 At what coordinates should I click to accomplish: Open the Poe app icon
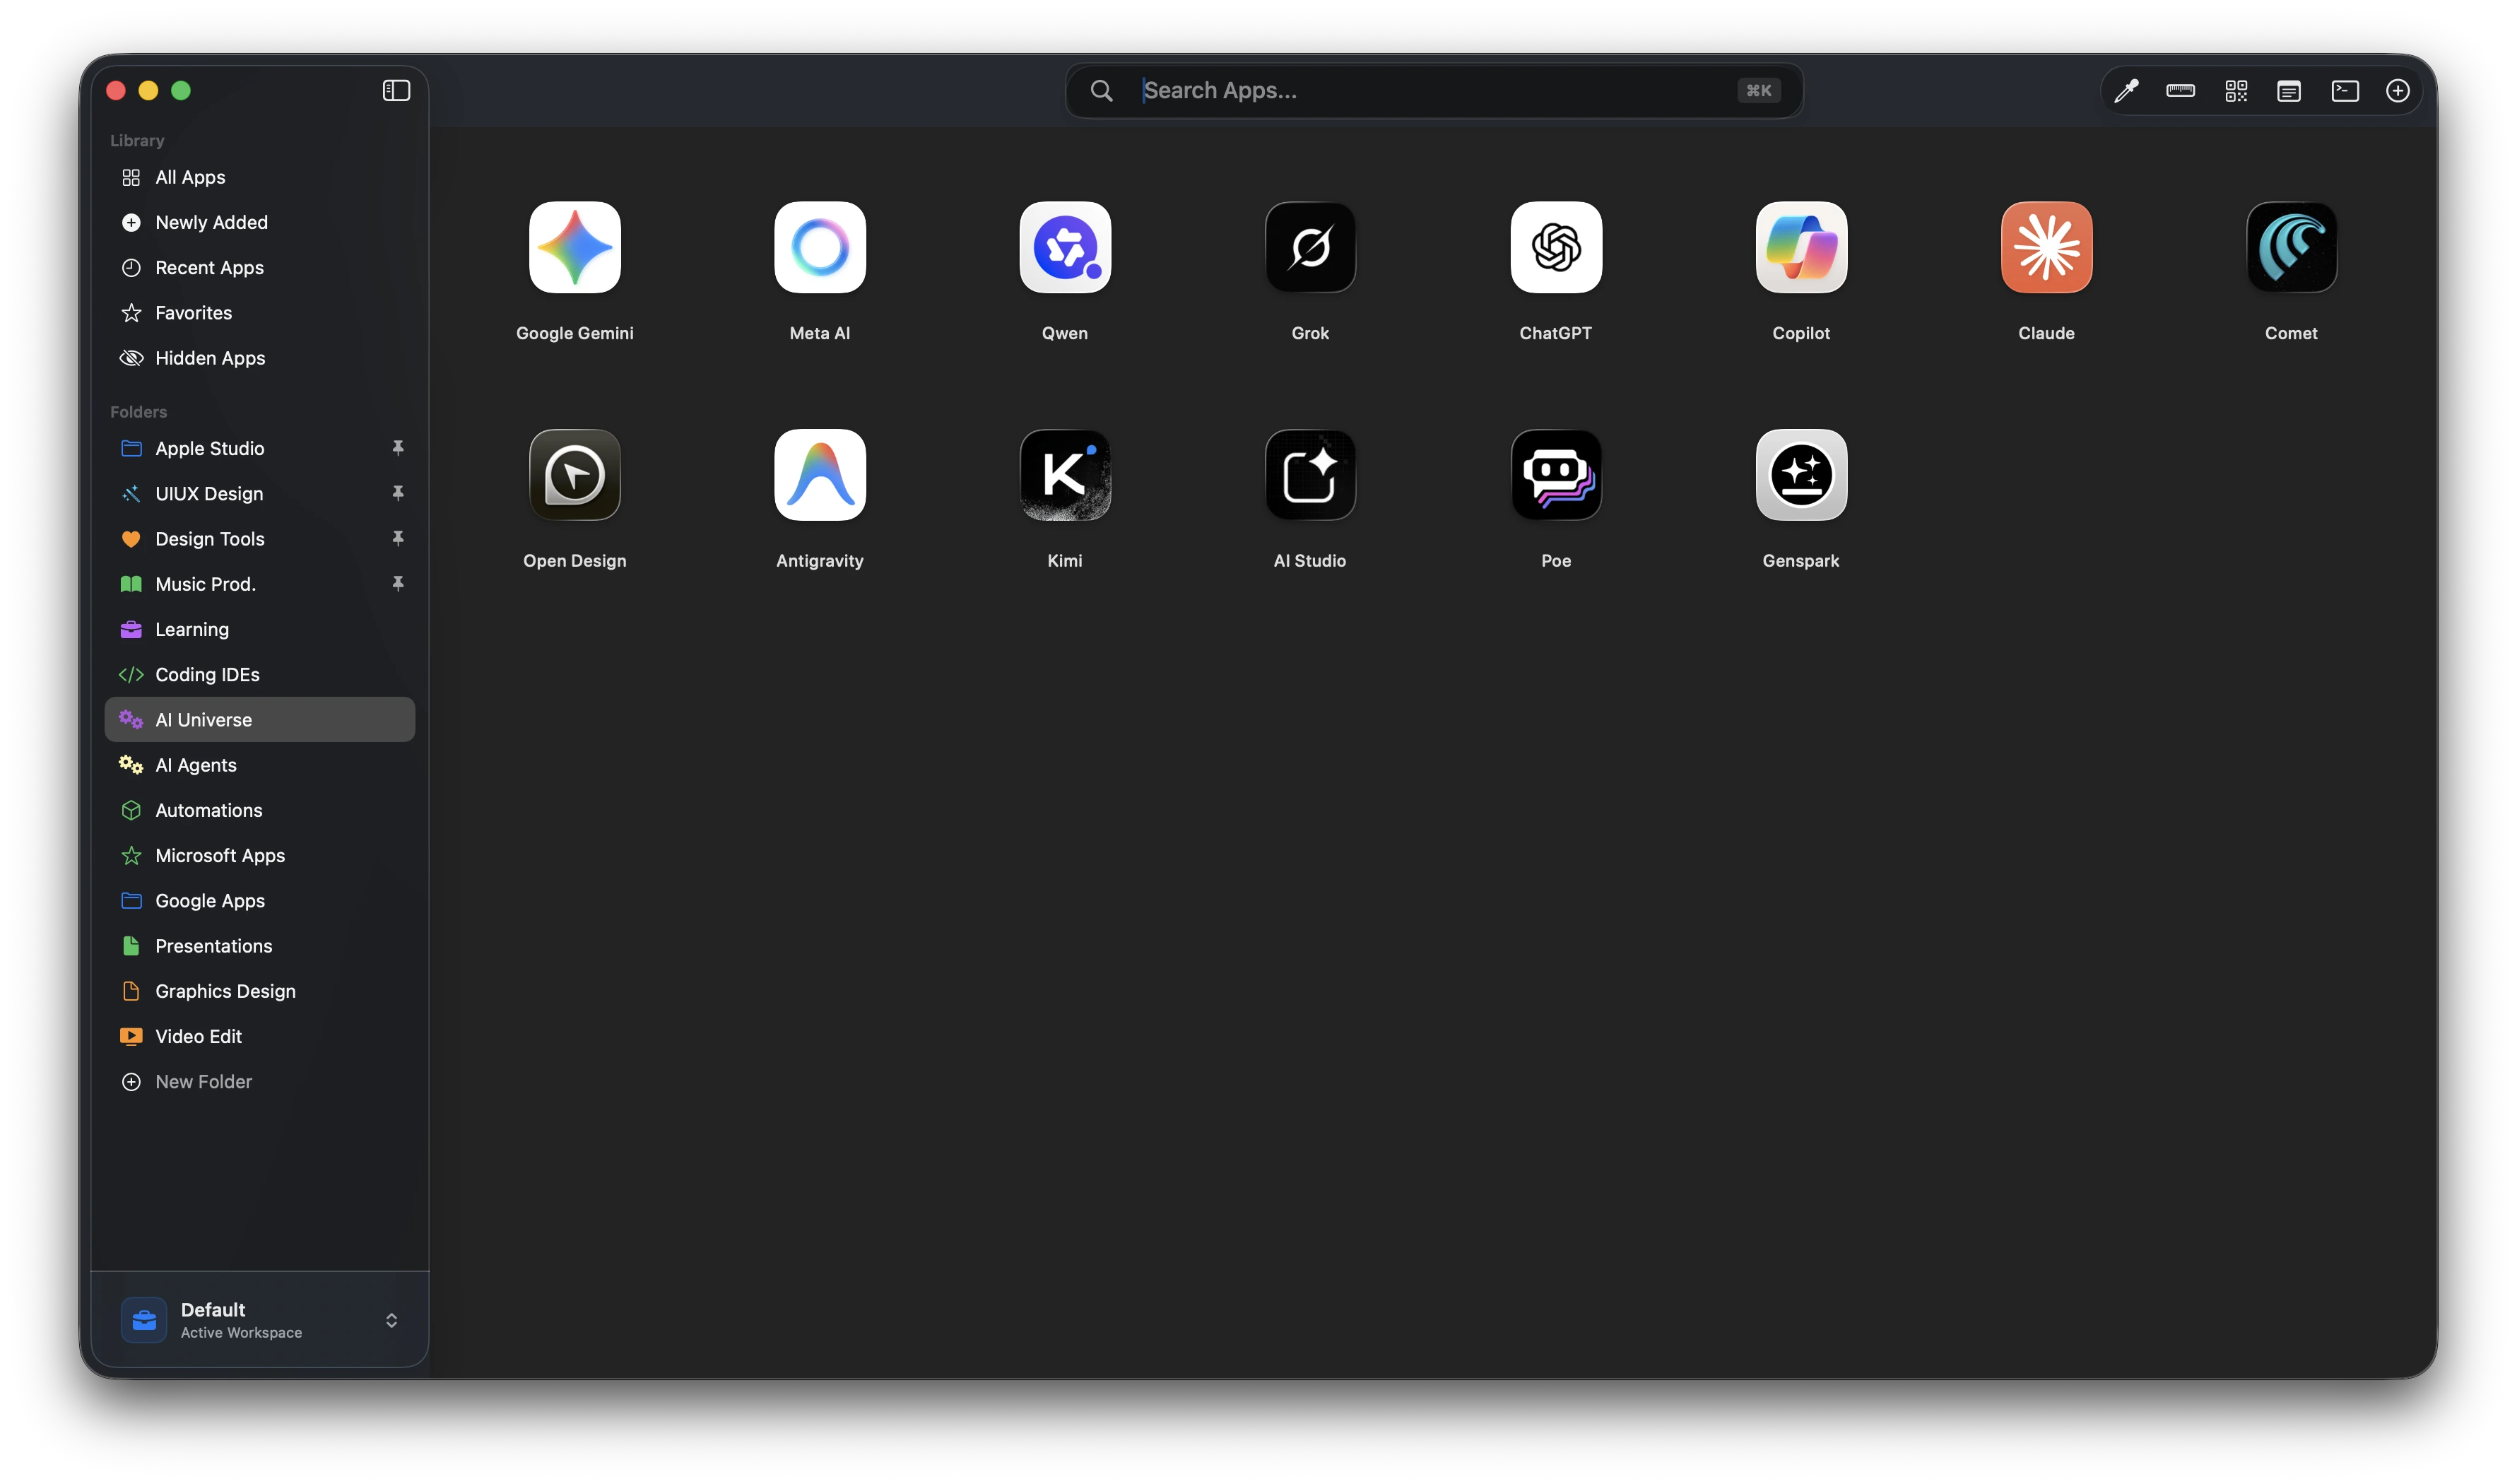pyautogui.click(x=1556, y=475)
